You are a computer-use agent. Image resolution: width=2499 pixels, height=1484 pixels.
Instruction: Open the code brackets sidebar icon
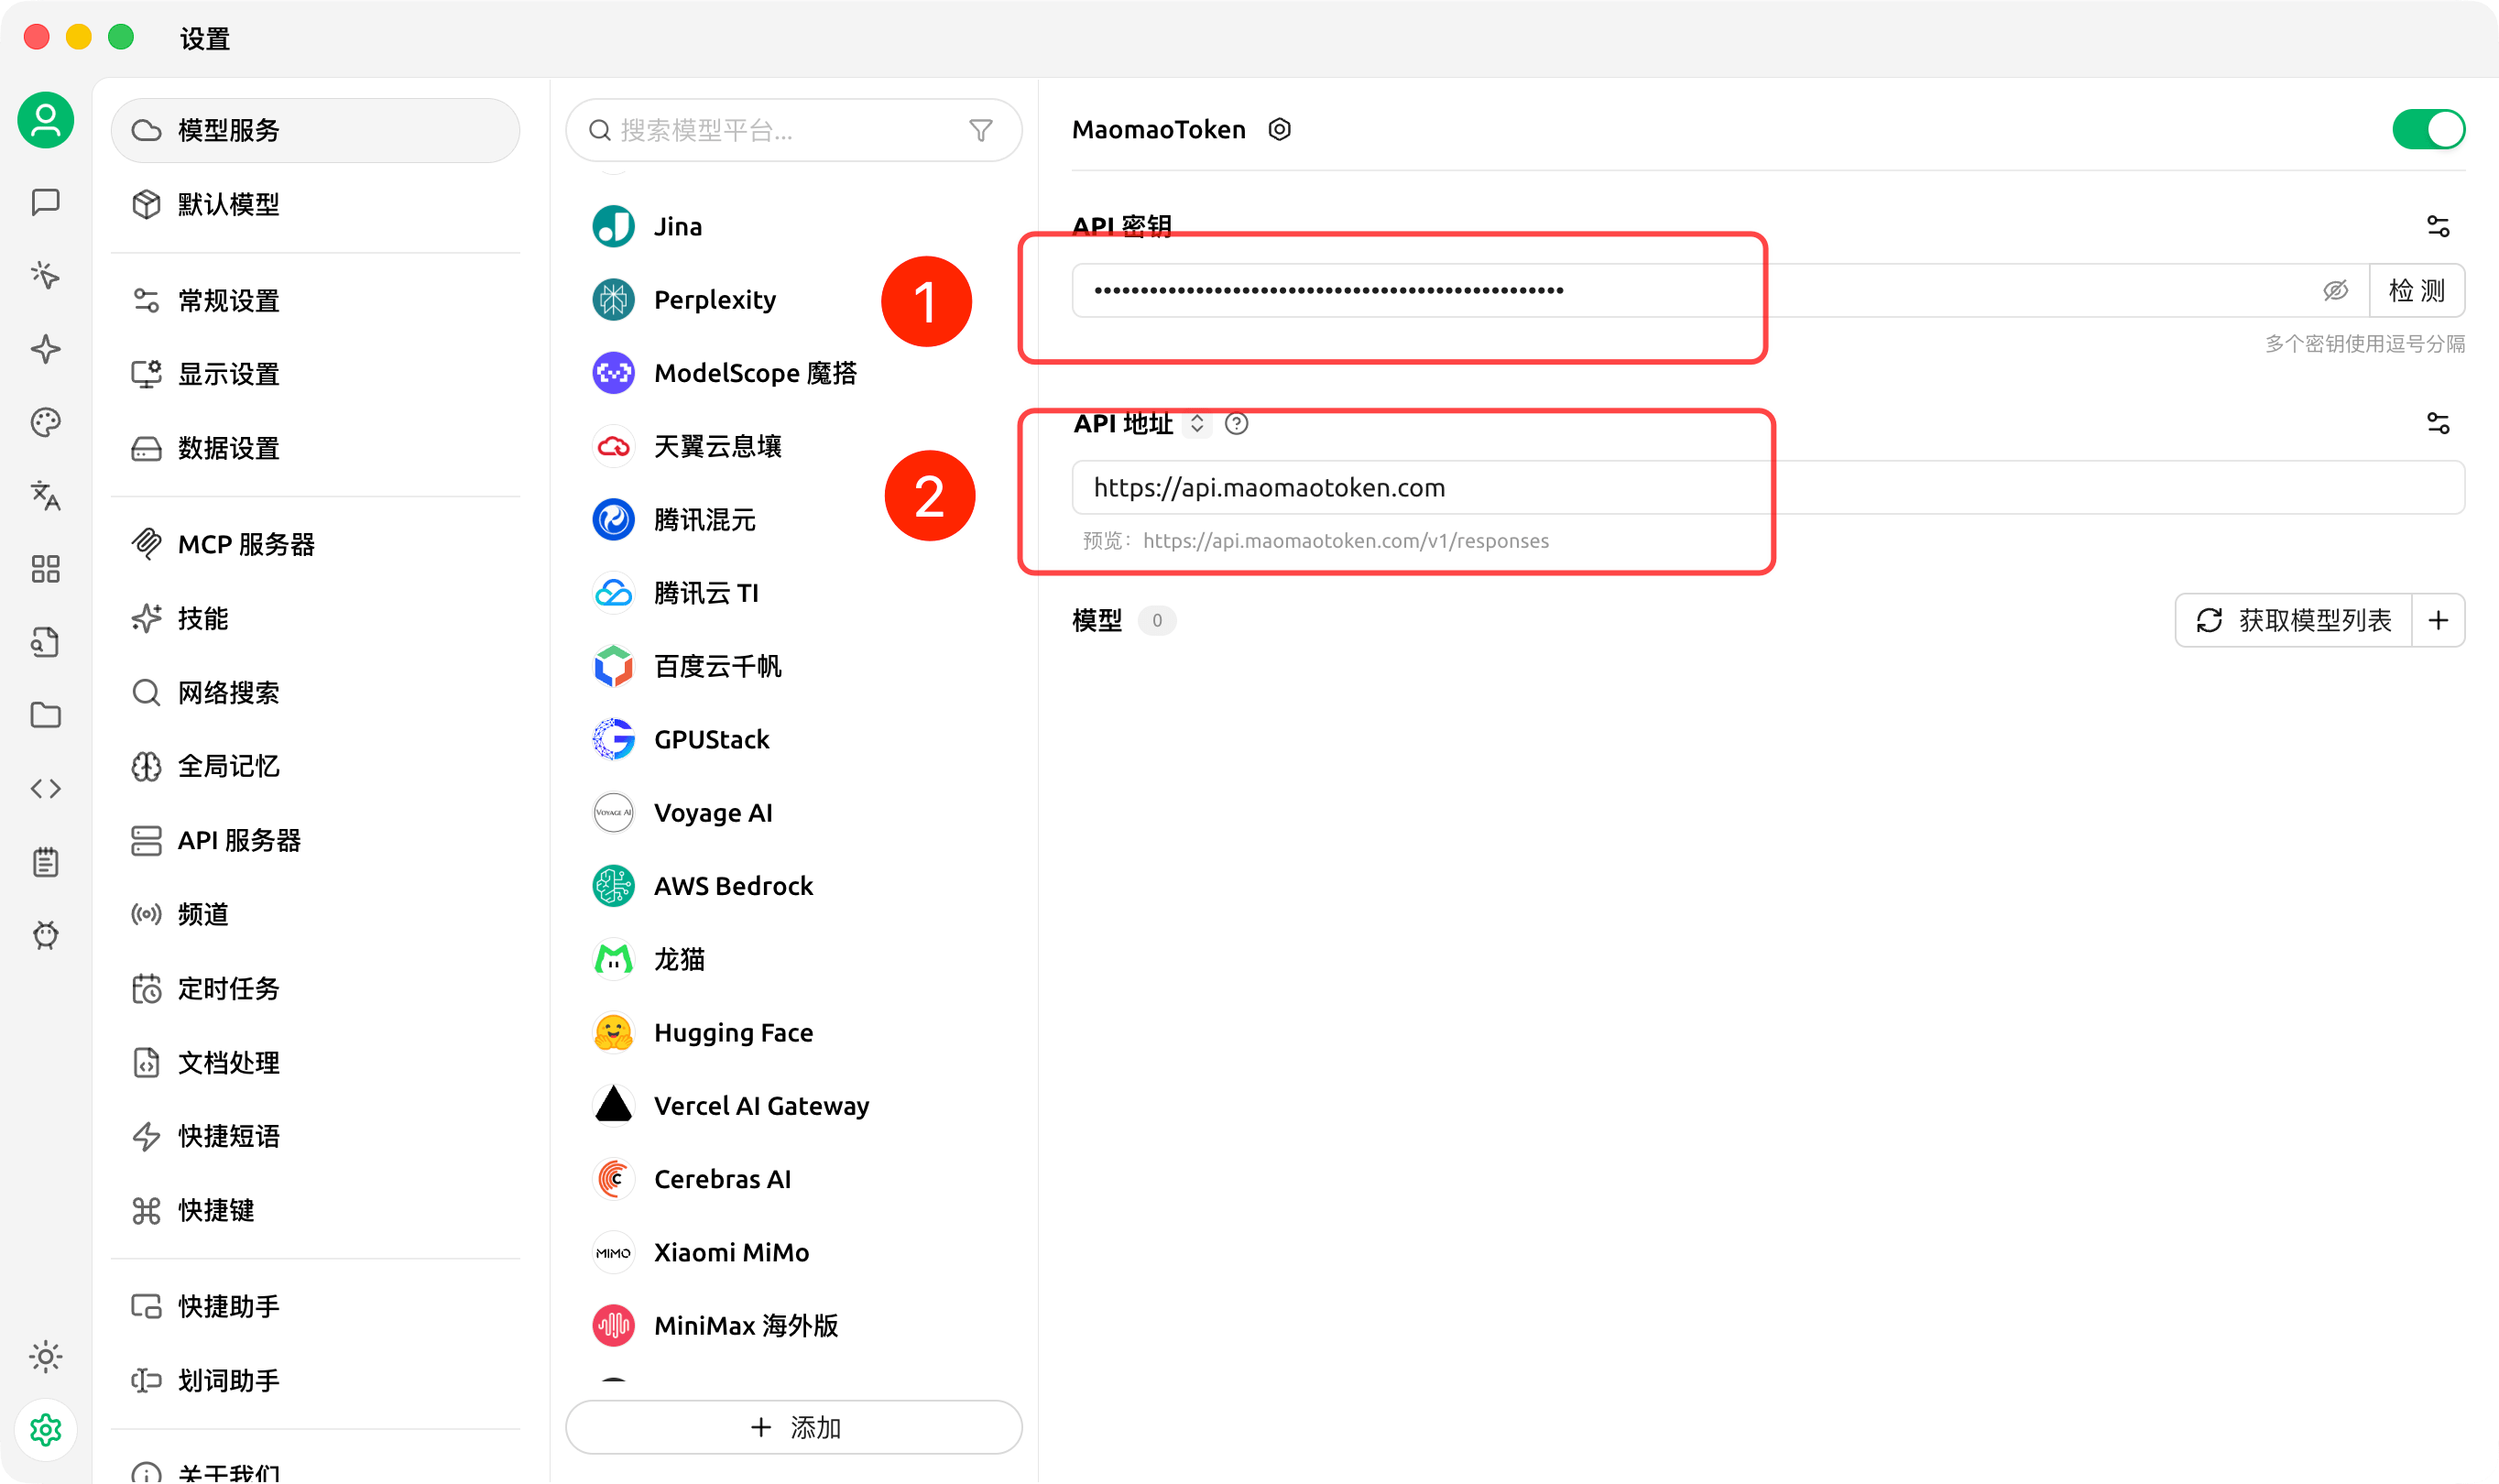tap(46, 789)
